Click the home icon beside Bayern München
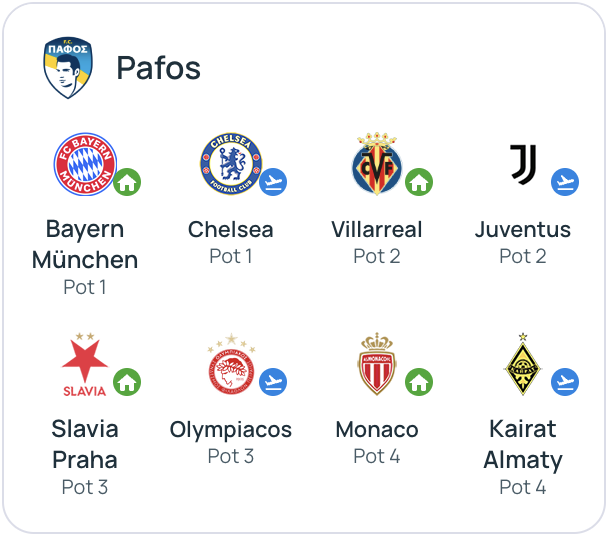The height and width of the screenshot is (538, 610). point(126,182)
